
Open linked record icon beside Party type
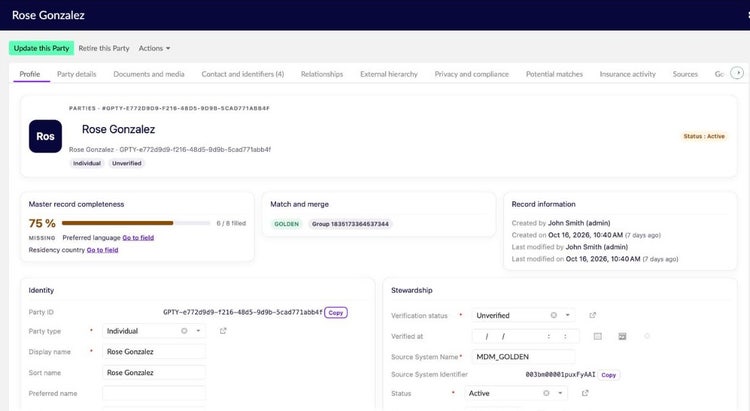coord(223,331)
